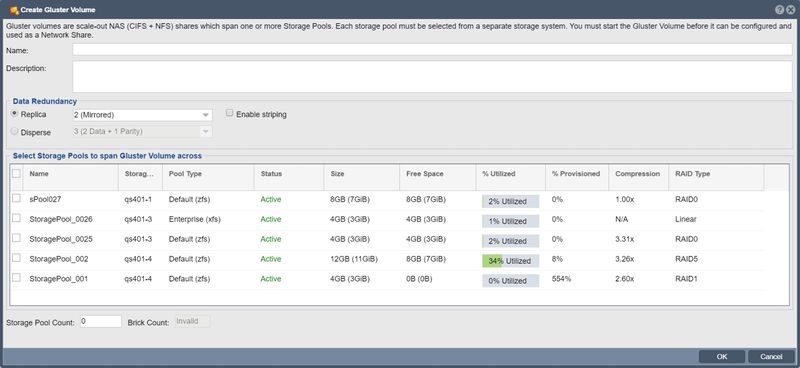Image resolution: width=800 pixels, height=368 pixels.
Task: Select the StoragePool_0026 name cell
Action: (61, 219)
